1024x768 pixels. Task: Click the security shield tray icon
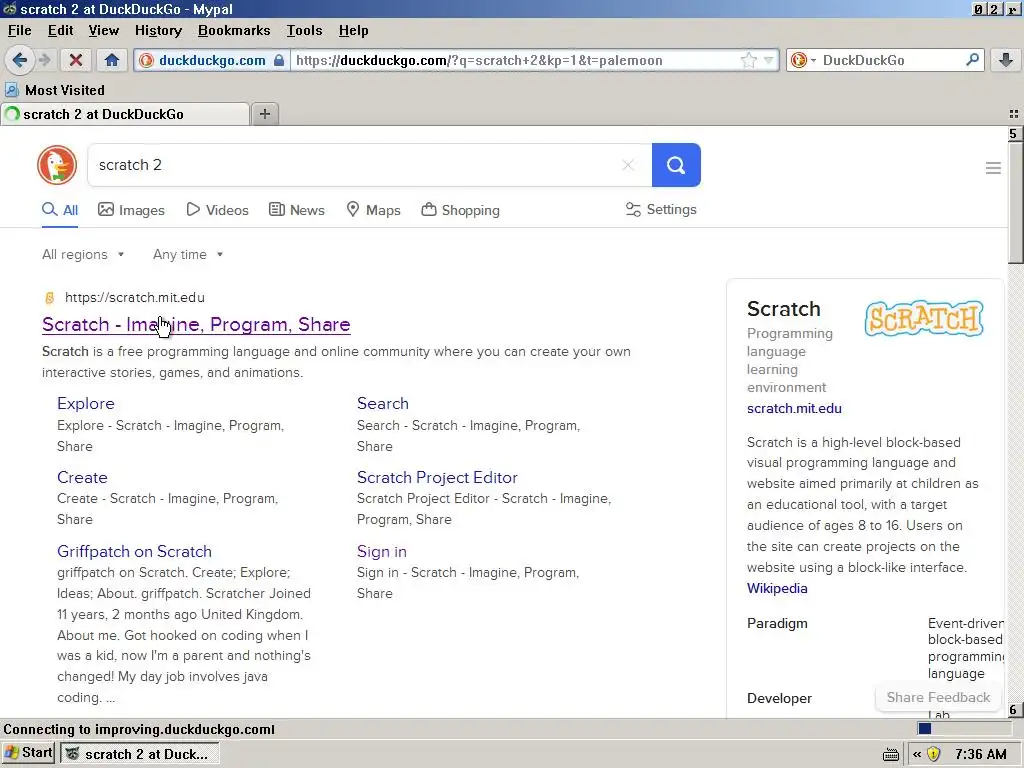(934, 754)
